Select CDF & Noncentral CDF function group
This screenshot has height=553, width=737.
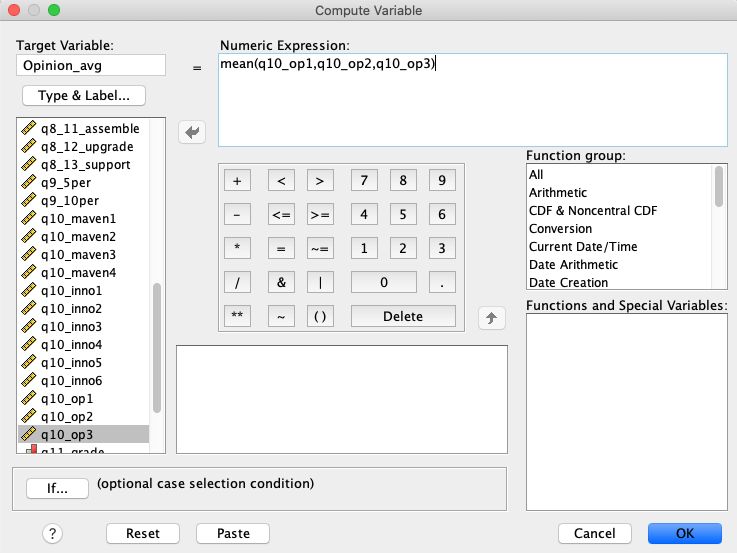(620, 210)
